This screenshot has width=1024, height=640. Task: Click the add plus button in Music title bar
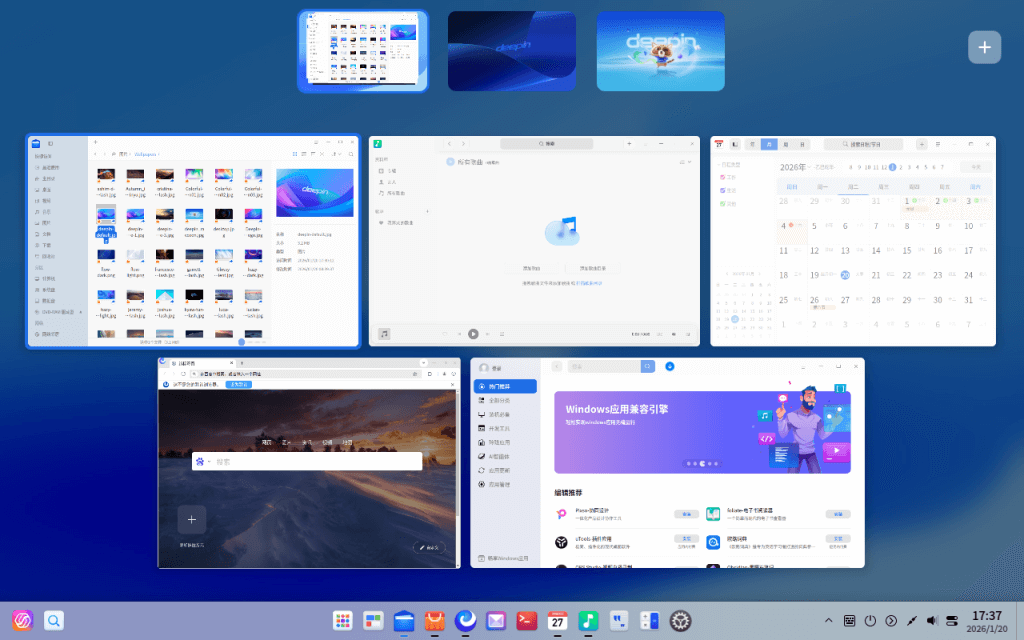629,144
